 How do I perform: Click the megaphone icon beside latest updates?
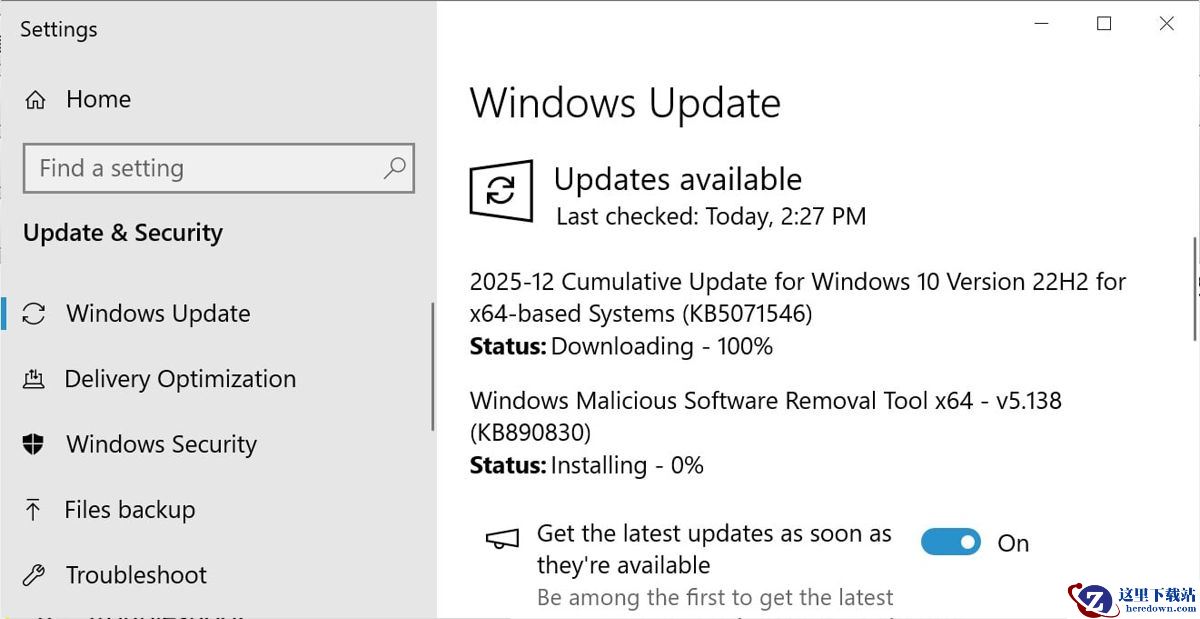[502, 540]
